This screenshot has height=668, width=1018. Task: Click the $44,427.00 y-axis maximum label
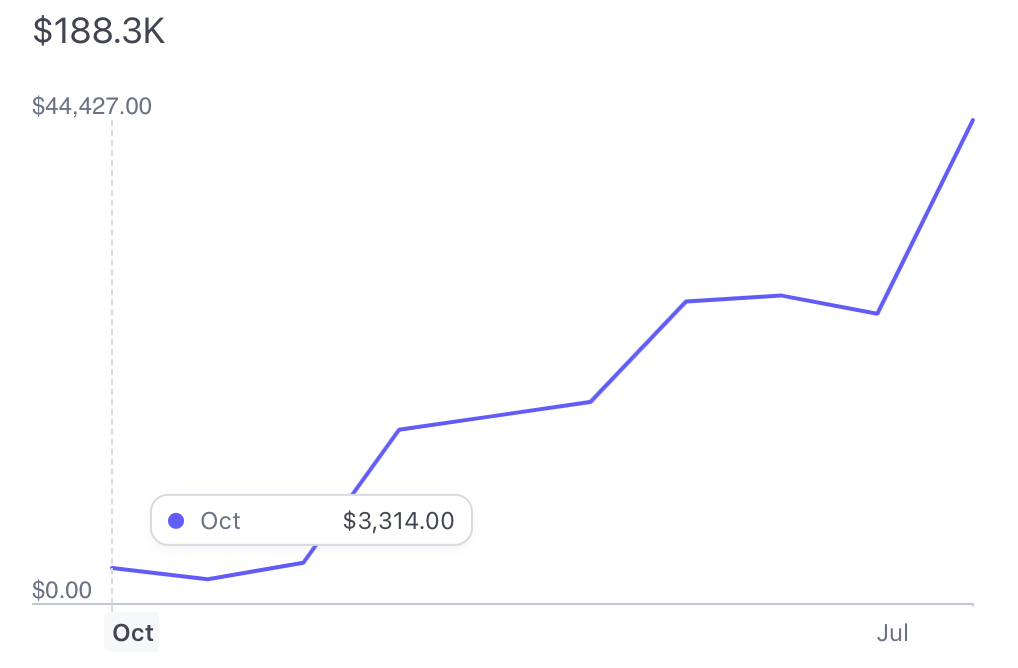tap(92, 106)
